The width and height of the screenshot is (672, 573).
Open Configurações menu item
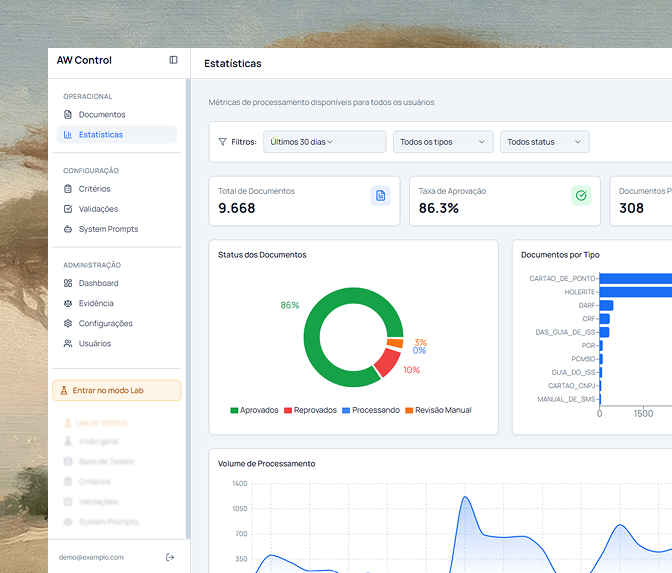(x=117, y=323)
